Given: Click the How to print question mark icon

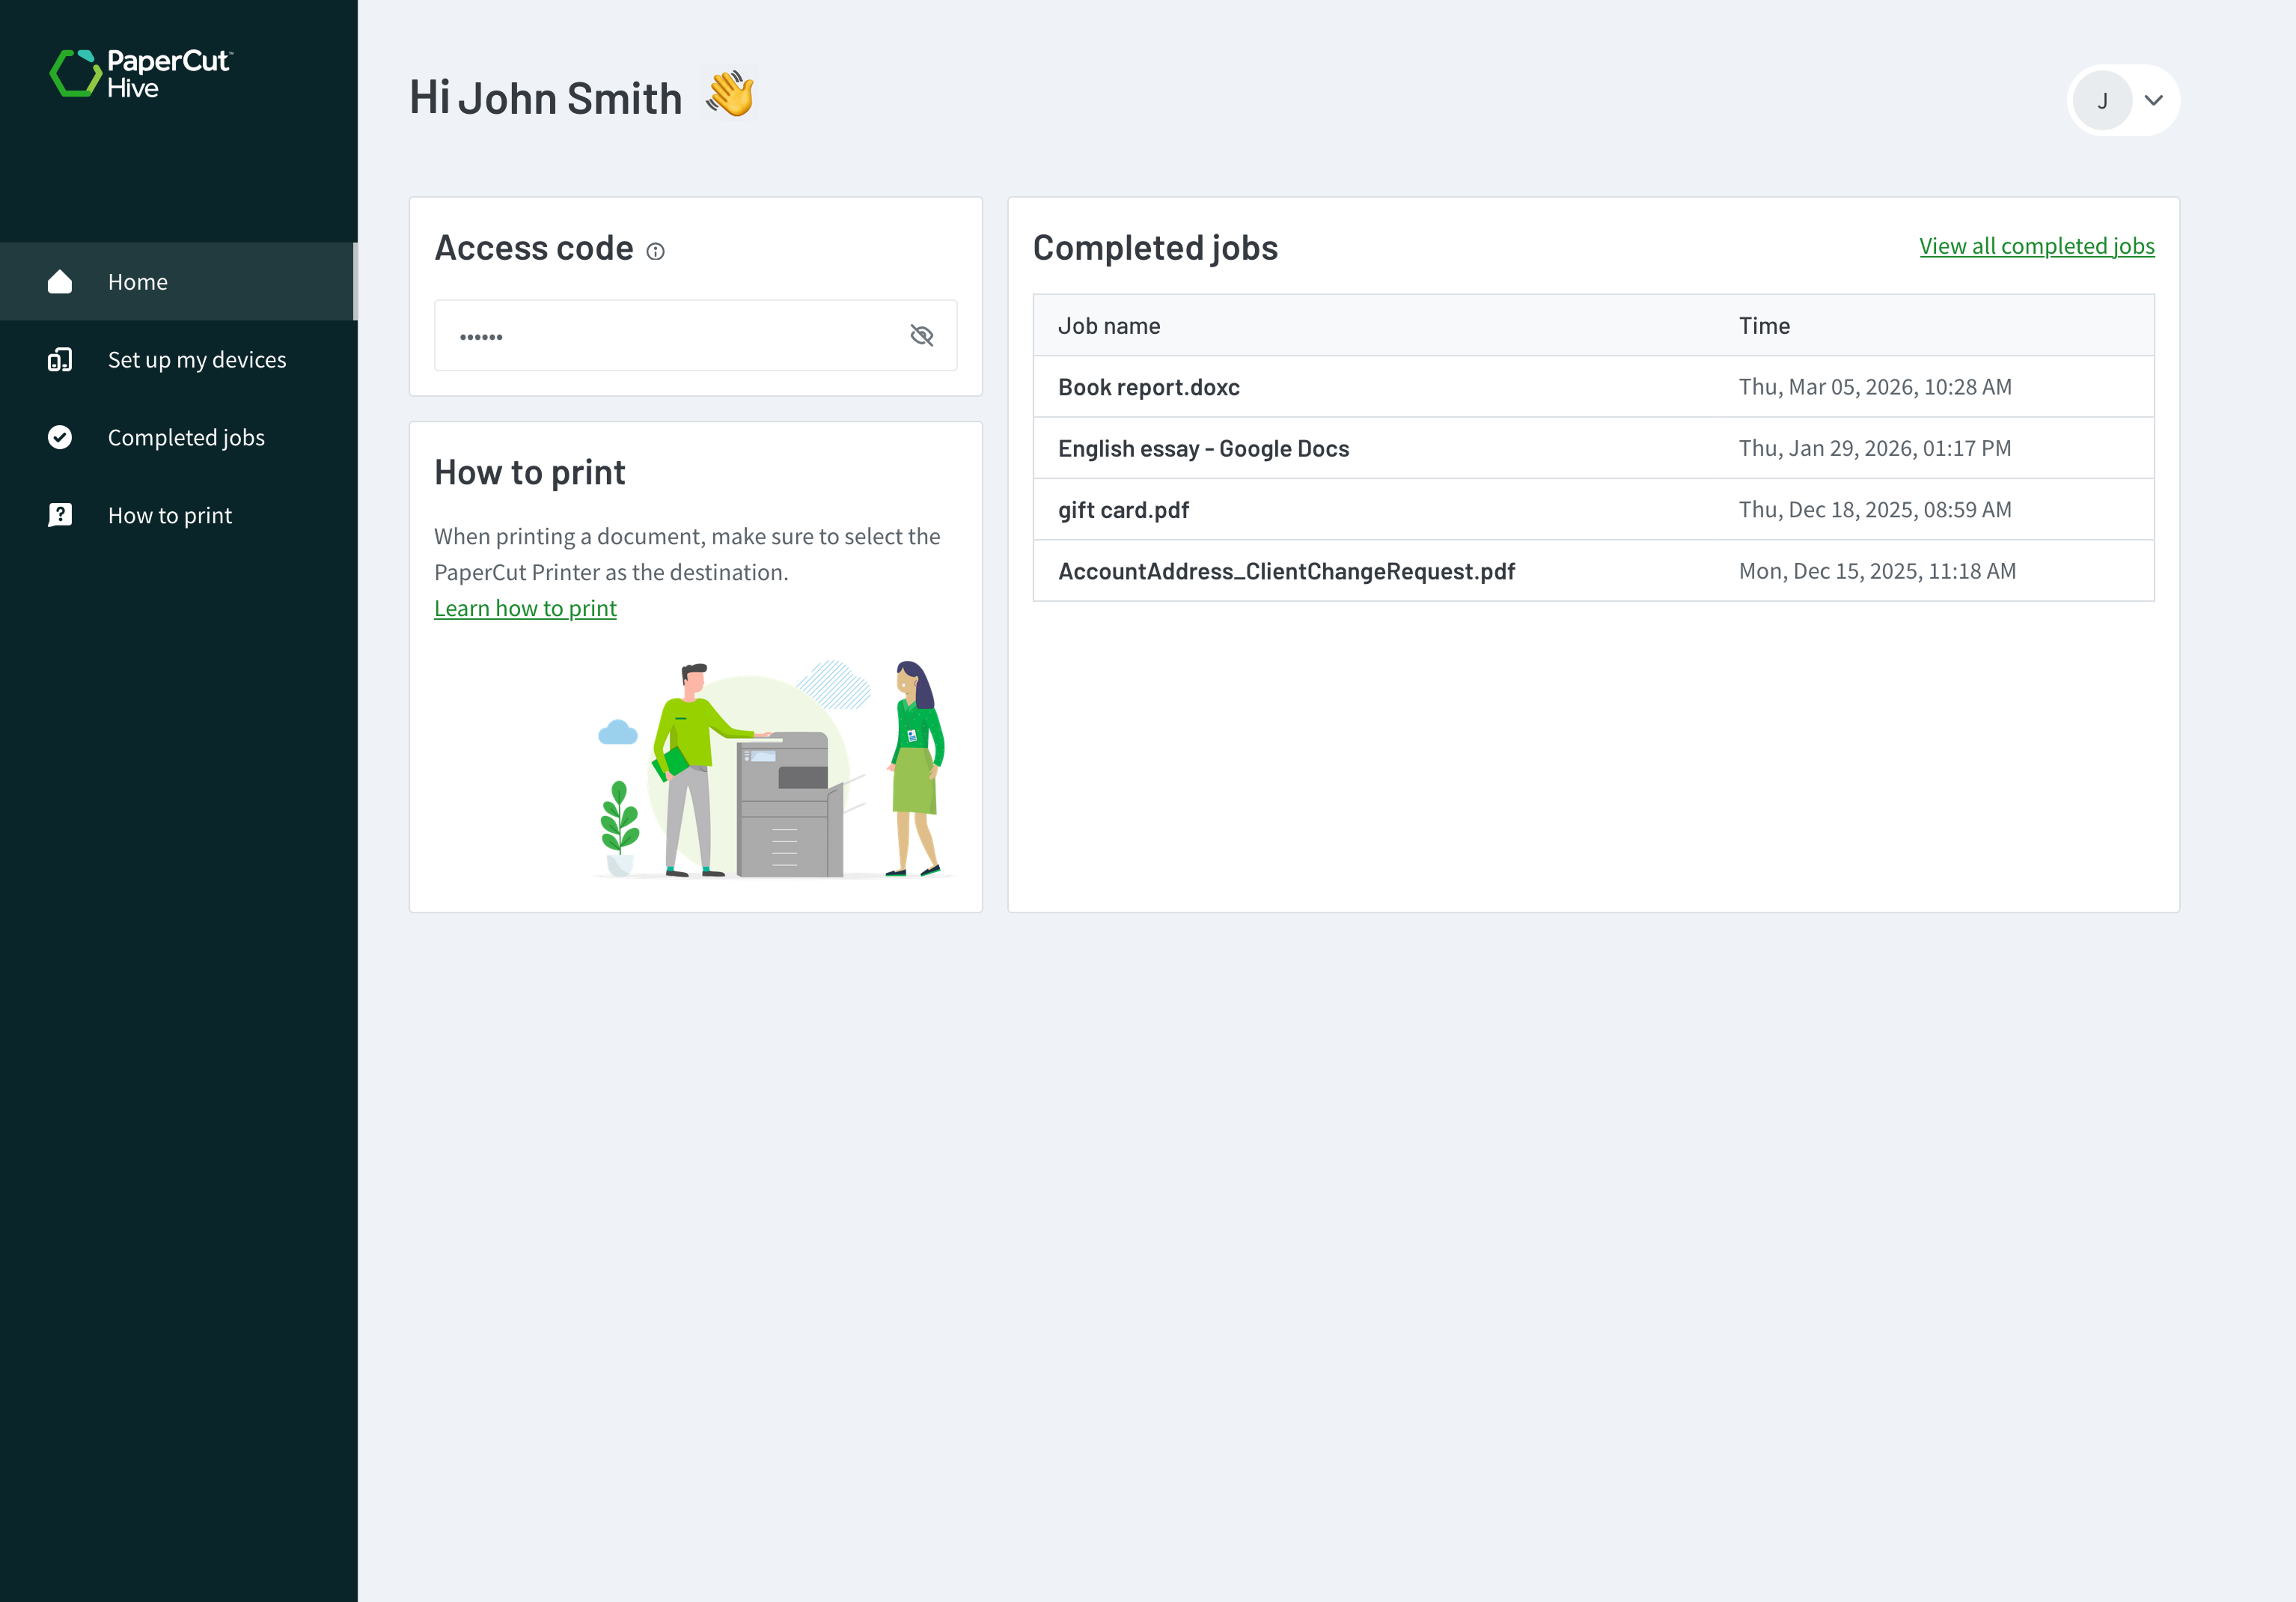Looking at the screenshot, I should (x=60, y=514).
